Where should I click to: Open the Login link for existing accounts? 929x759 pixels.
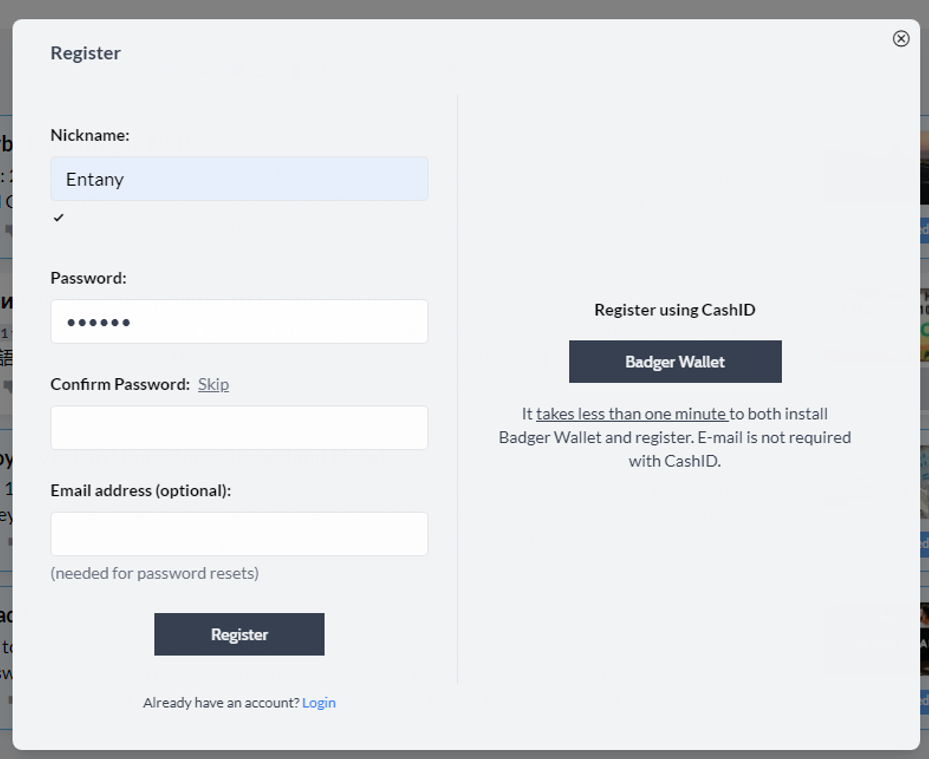pos(319,703)
